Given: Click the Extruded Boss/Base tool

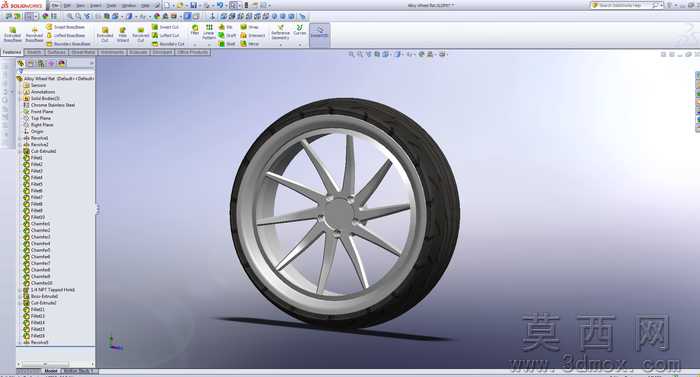Looking at the screenshot, I should (x=12, y=34).
